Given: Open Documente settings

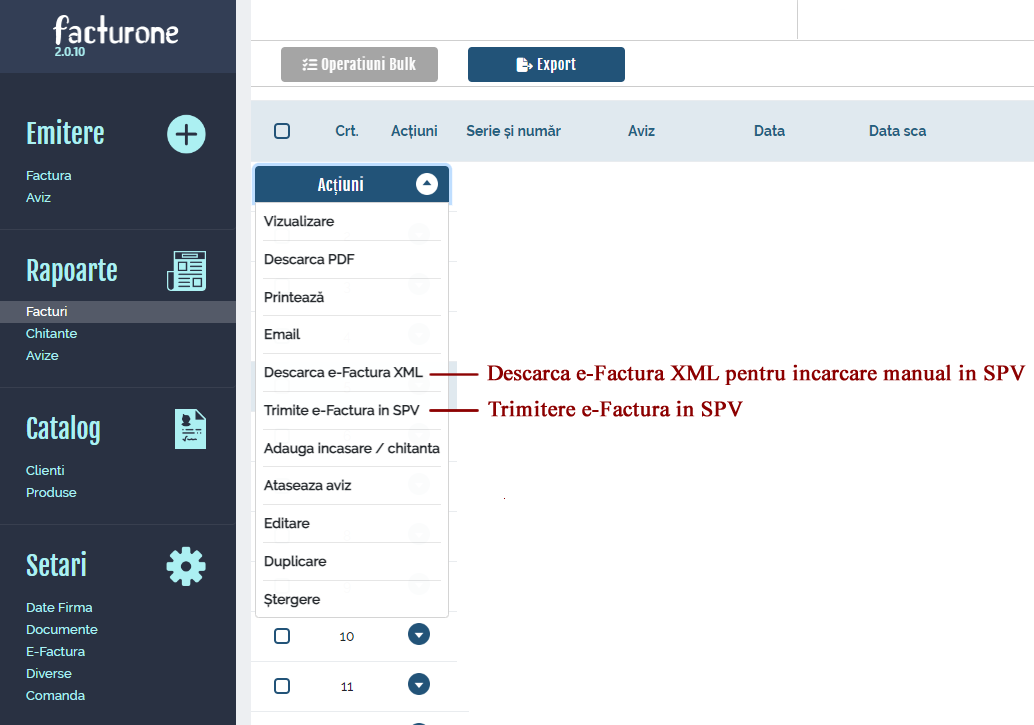Looking at the screenshot, I should [62, 629].
